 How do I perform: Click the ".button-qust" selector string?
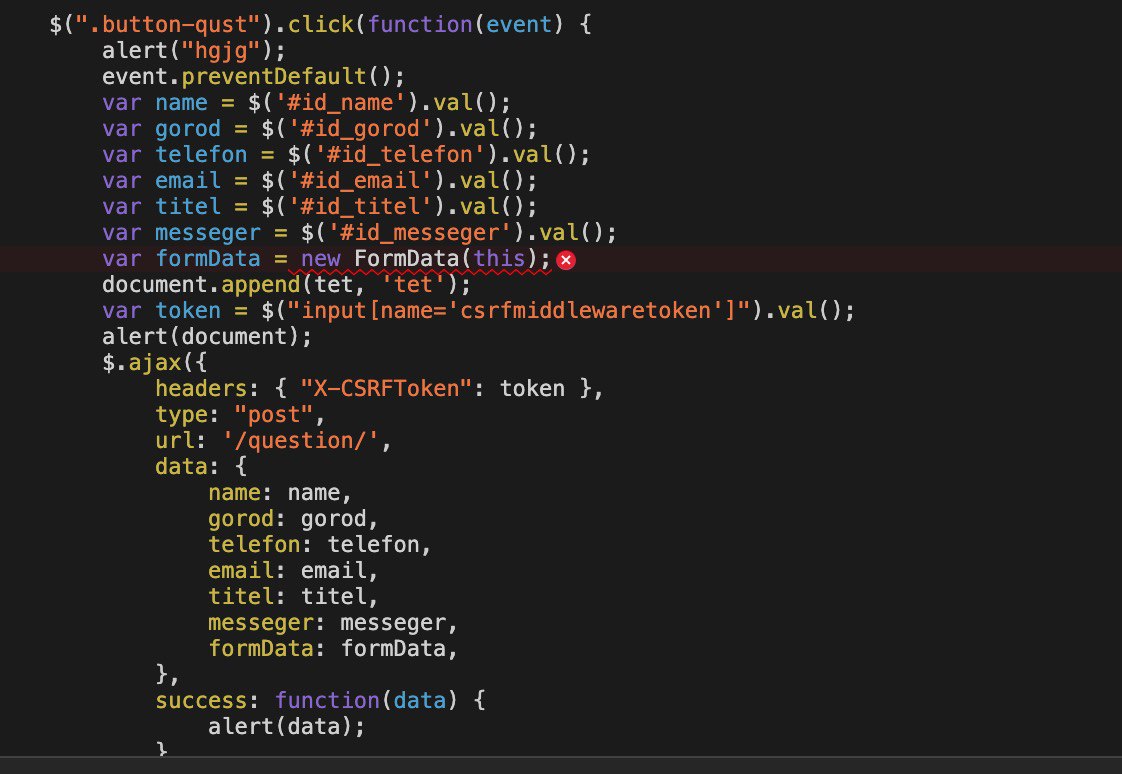coord(168,24)
